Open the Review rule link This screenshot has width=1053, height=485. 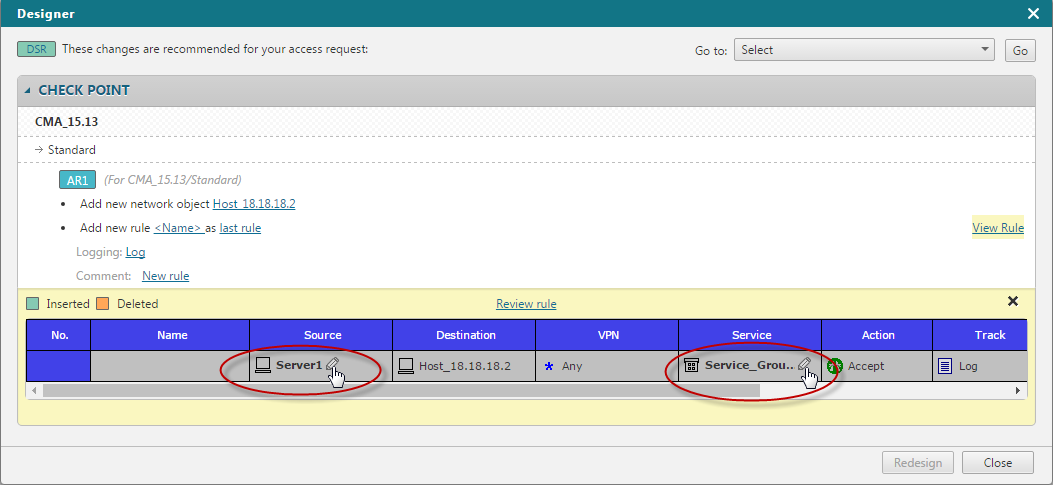point(526,304)
